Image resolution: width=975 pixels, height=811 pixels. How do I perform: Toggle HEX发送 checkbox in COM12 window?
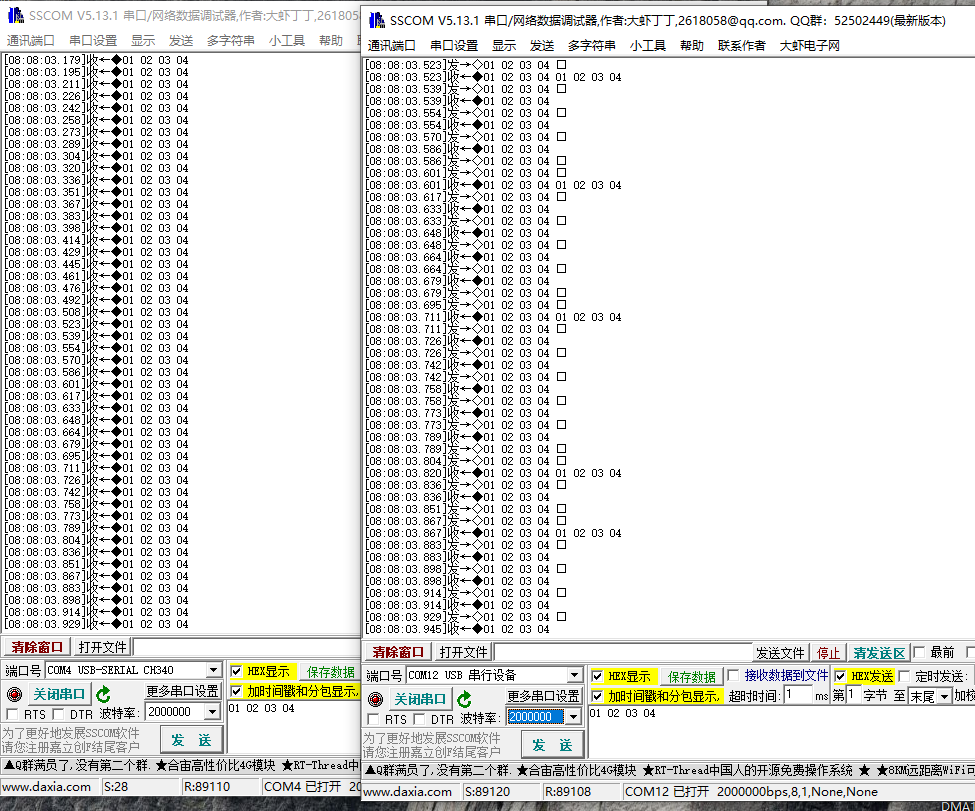(841, 676)
